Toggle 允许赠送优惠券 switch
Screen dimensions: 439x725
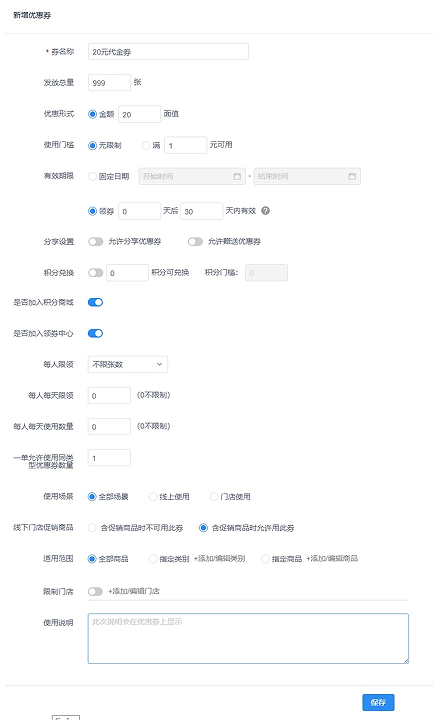[195, 241]
